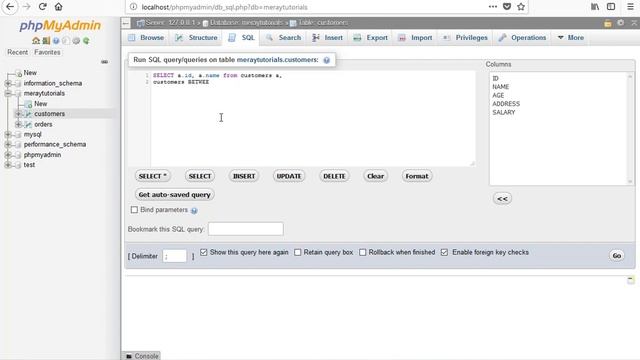Go to the phpMyAdmin home icon
Screen dimensions: 640x360
coord(36,41)
